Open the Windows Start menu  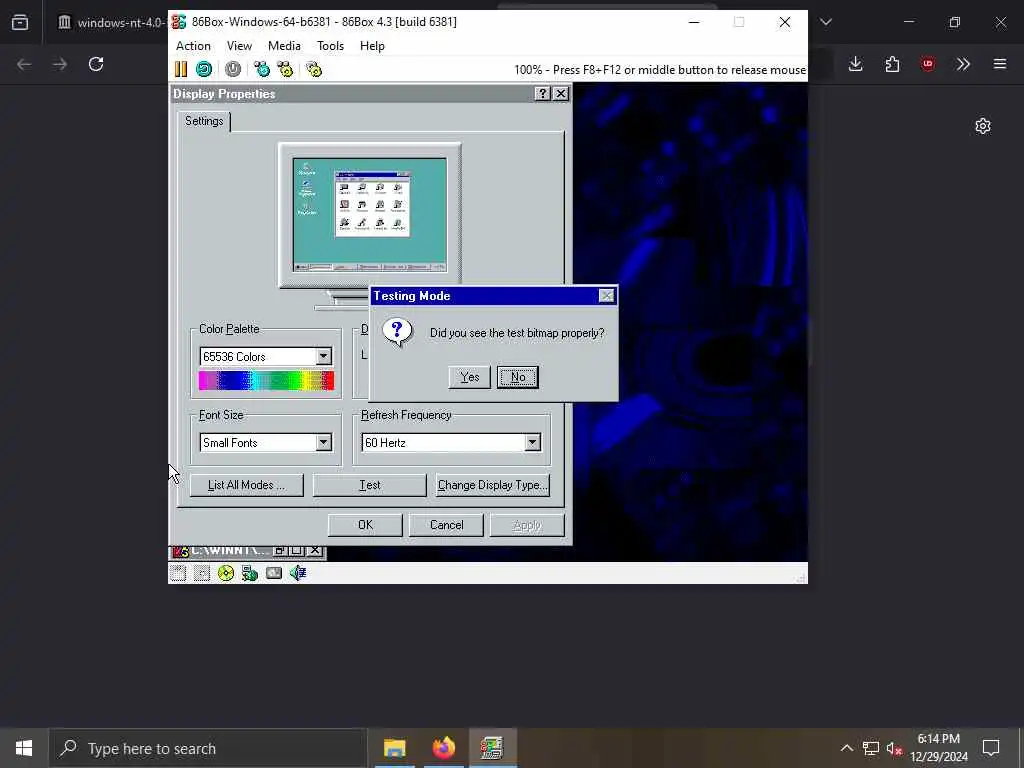(24, 748)
